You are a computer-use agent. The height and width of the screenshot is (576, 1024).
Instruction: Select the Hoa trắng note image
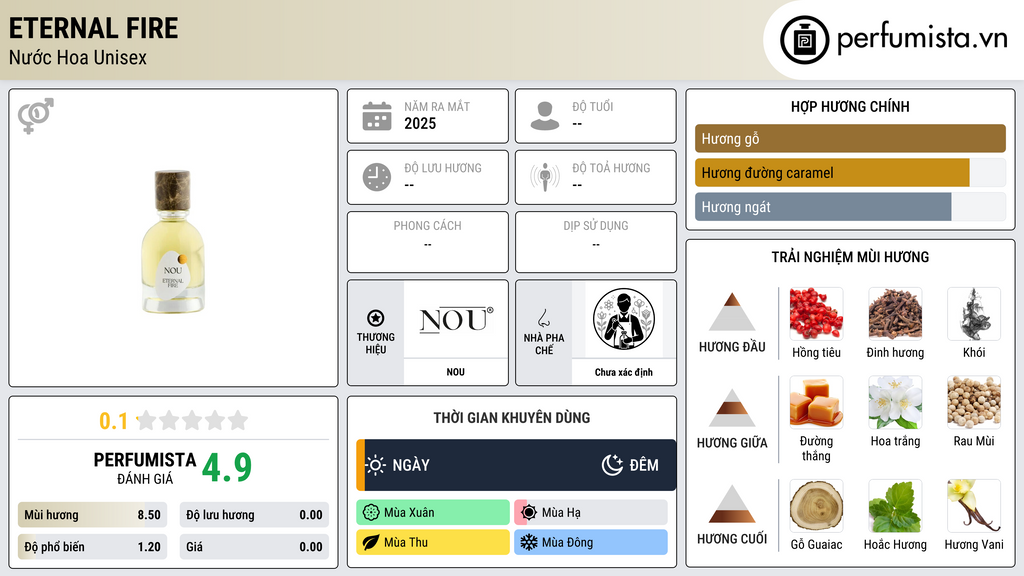895,402
